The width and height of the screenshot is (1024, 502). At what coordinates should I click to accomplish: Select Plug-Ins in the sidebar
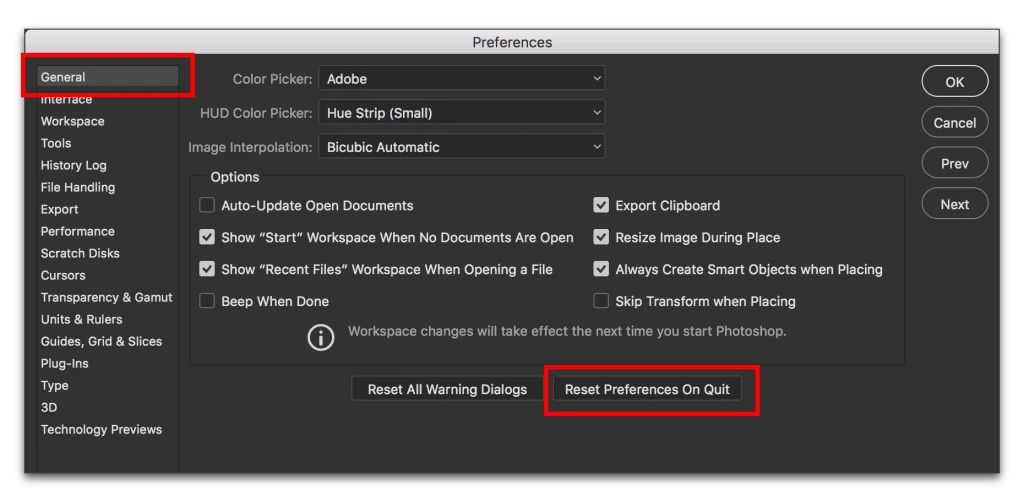click(64, 364)
